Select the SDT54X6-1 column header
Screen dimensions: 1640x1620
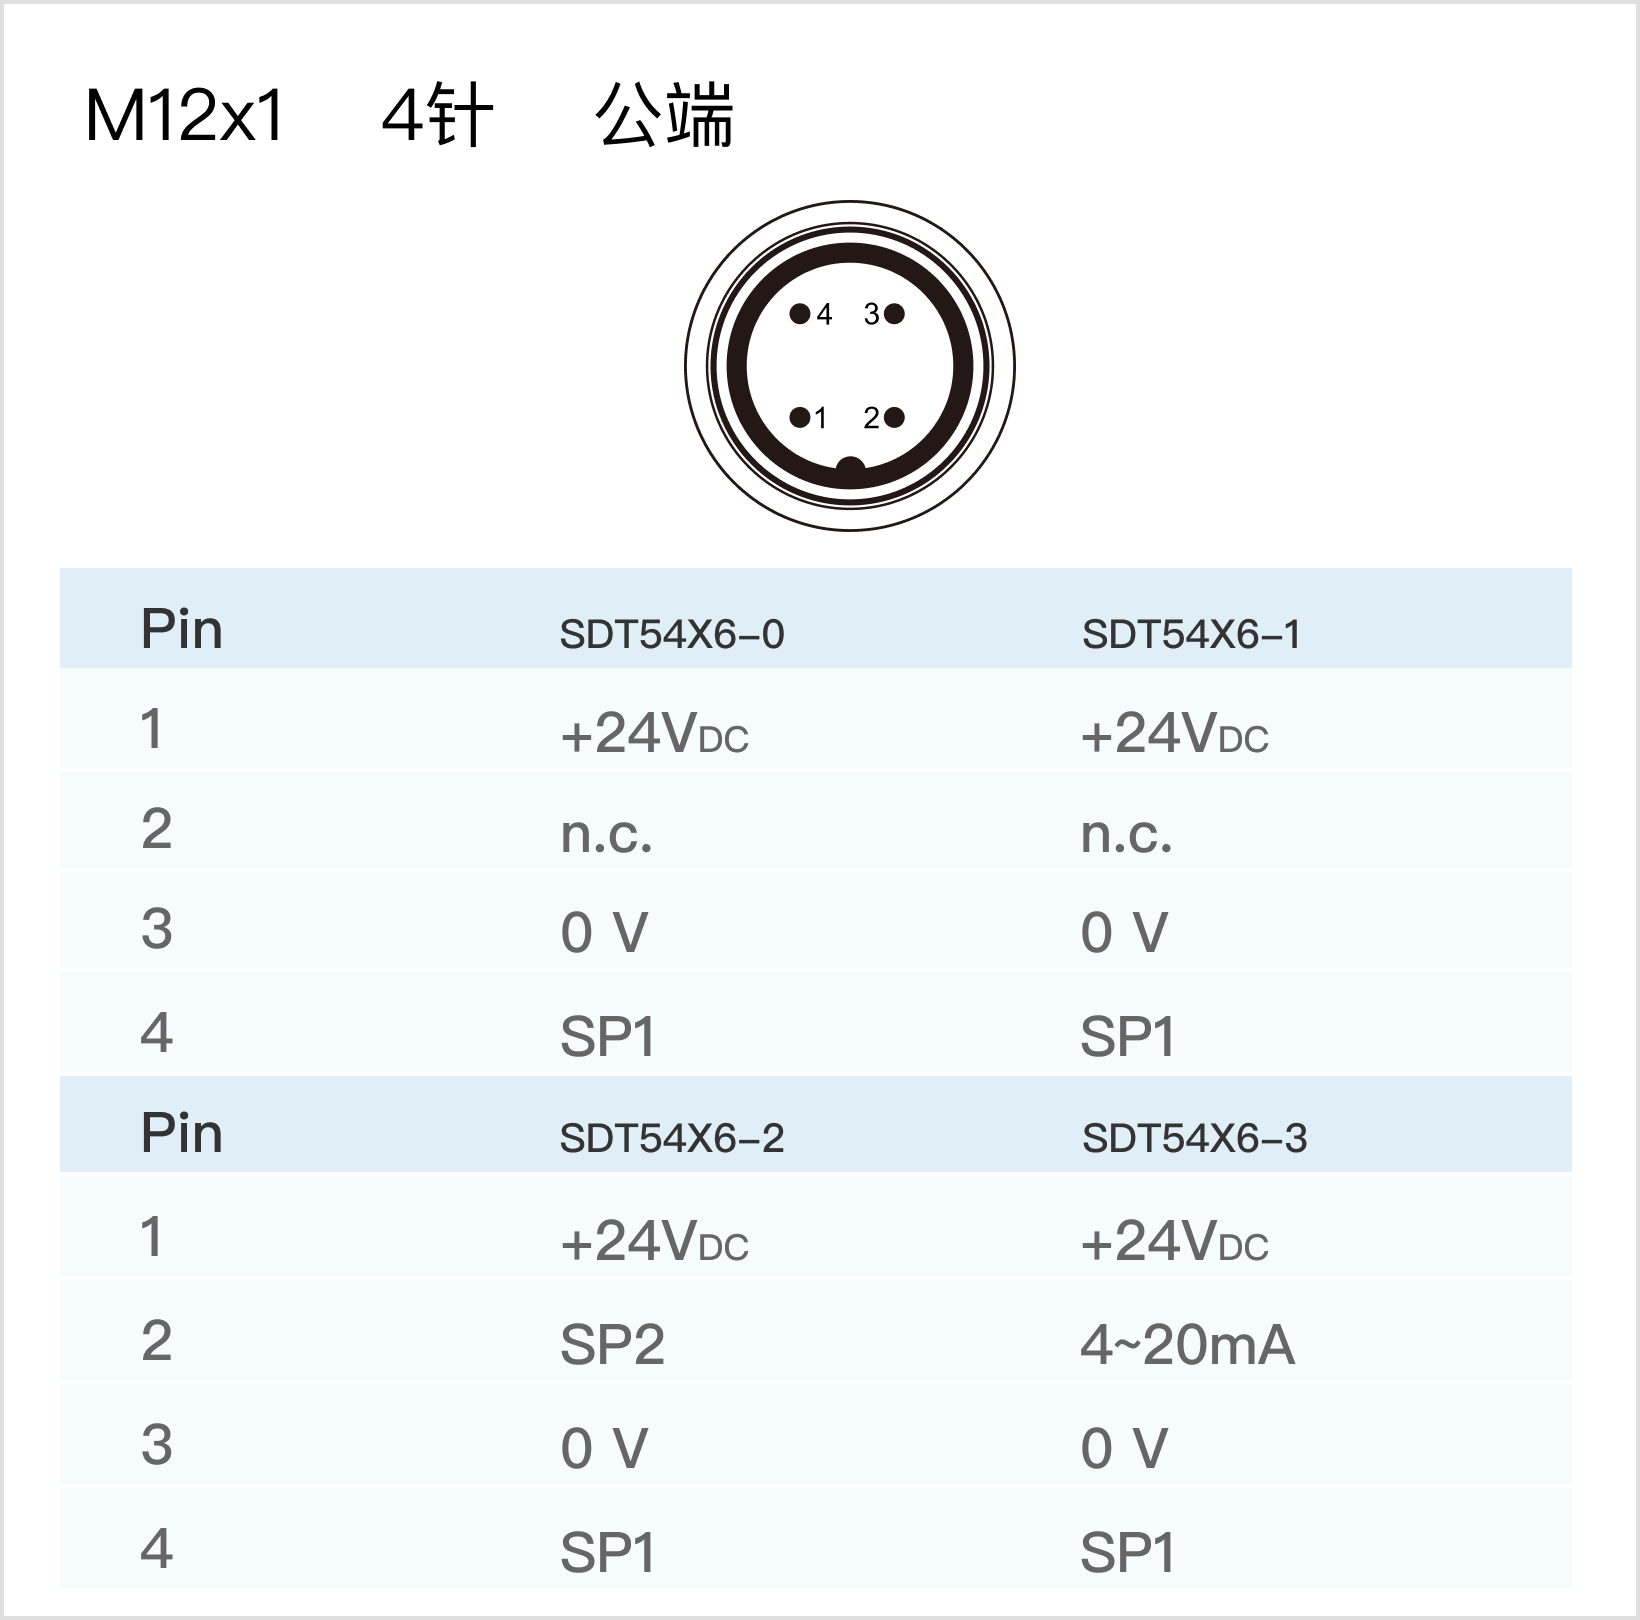coord(1192,634)
